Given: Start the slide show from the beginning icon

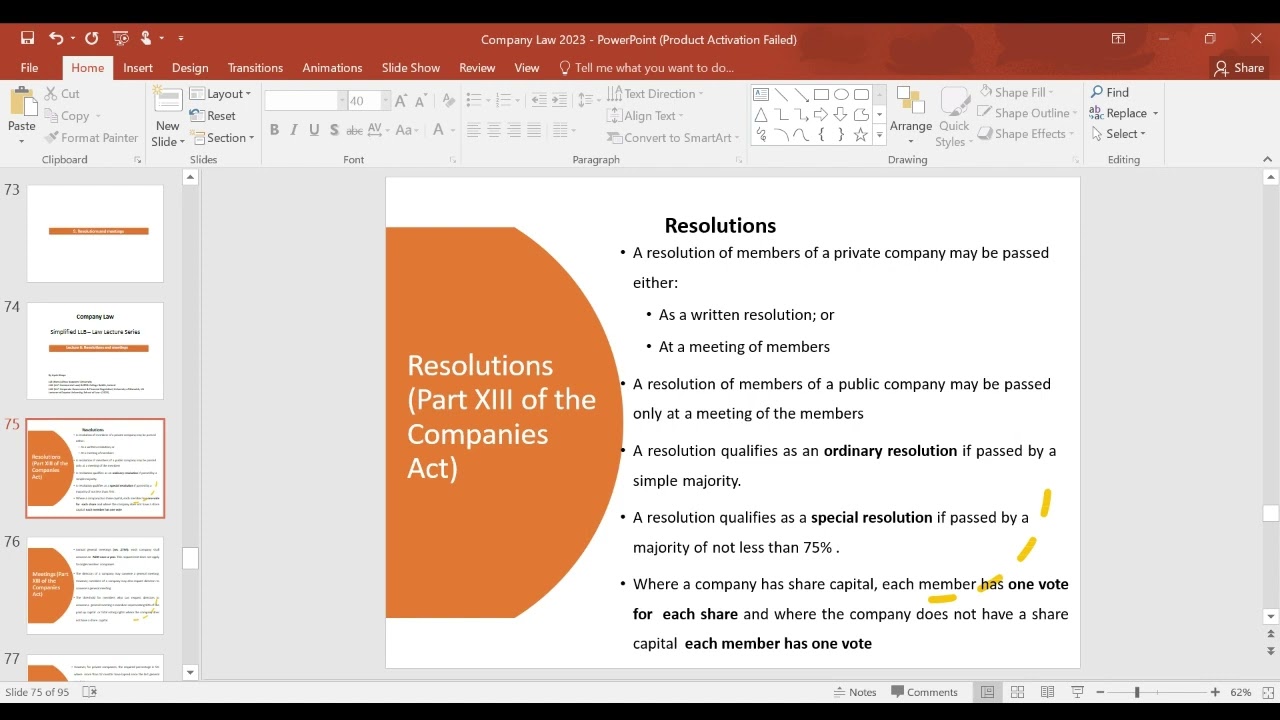Looking at the screenshot, I should [x=121, y=39].
